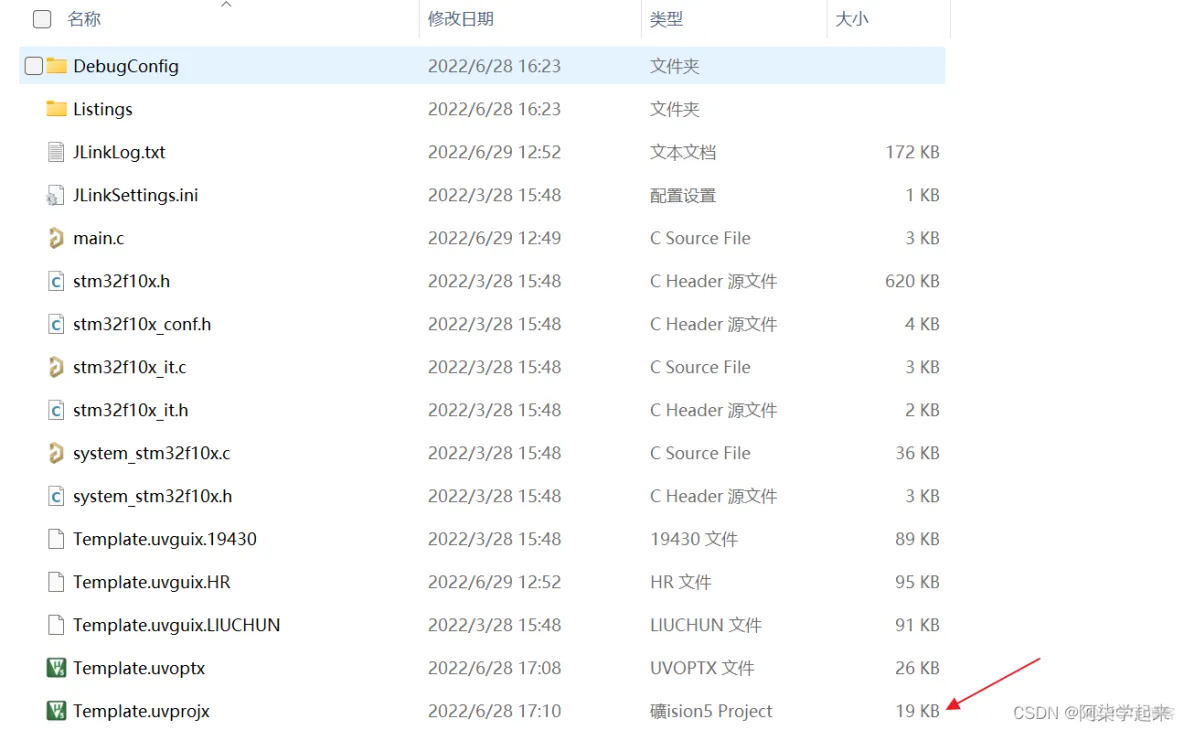
Task: Select the Listings folder name
Action: tap(103, 109)
